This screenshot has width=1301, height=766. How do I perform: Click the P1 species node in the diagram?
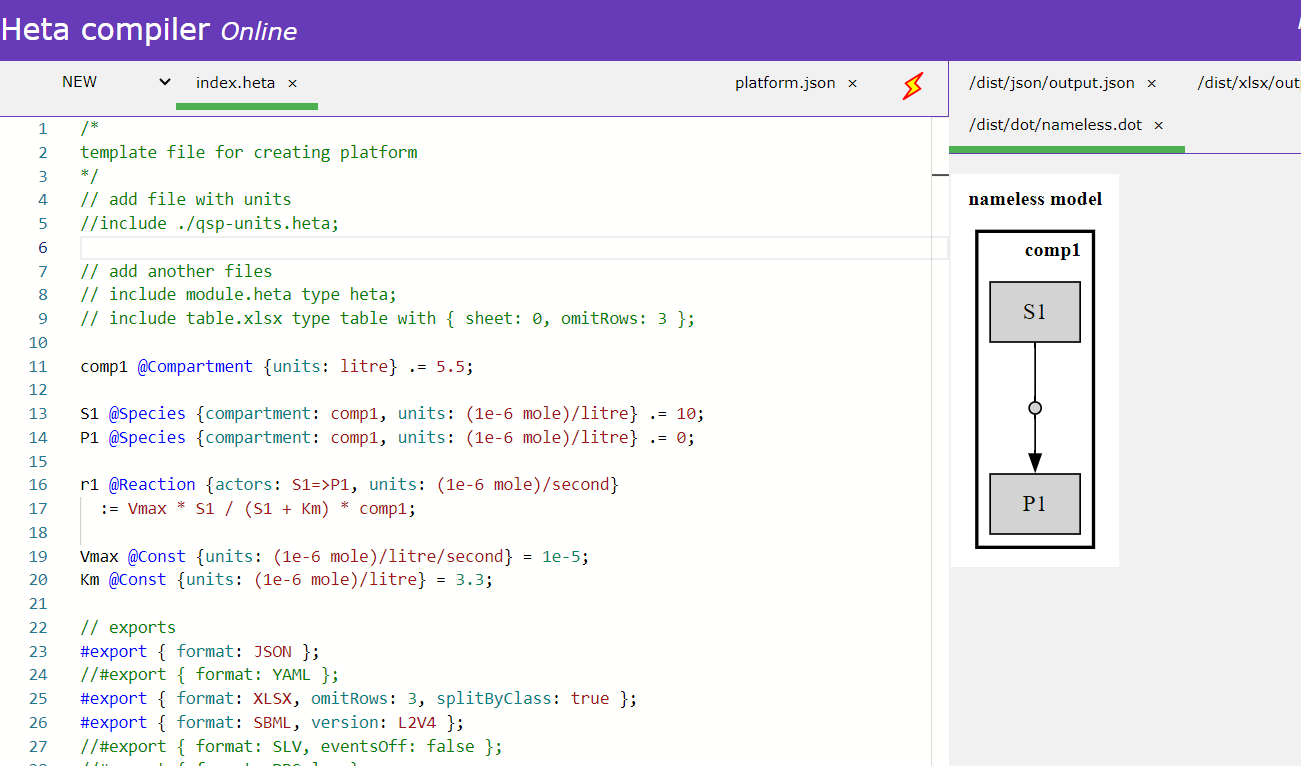click(x=1034, y=504)
